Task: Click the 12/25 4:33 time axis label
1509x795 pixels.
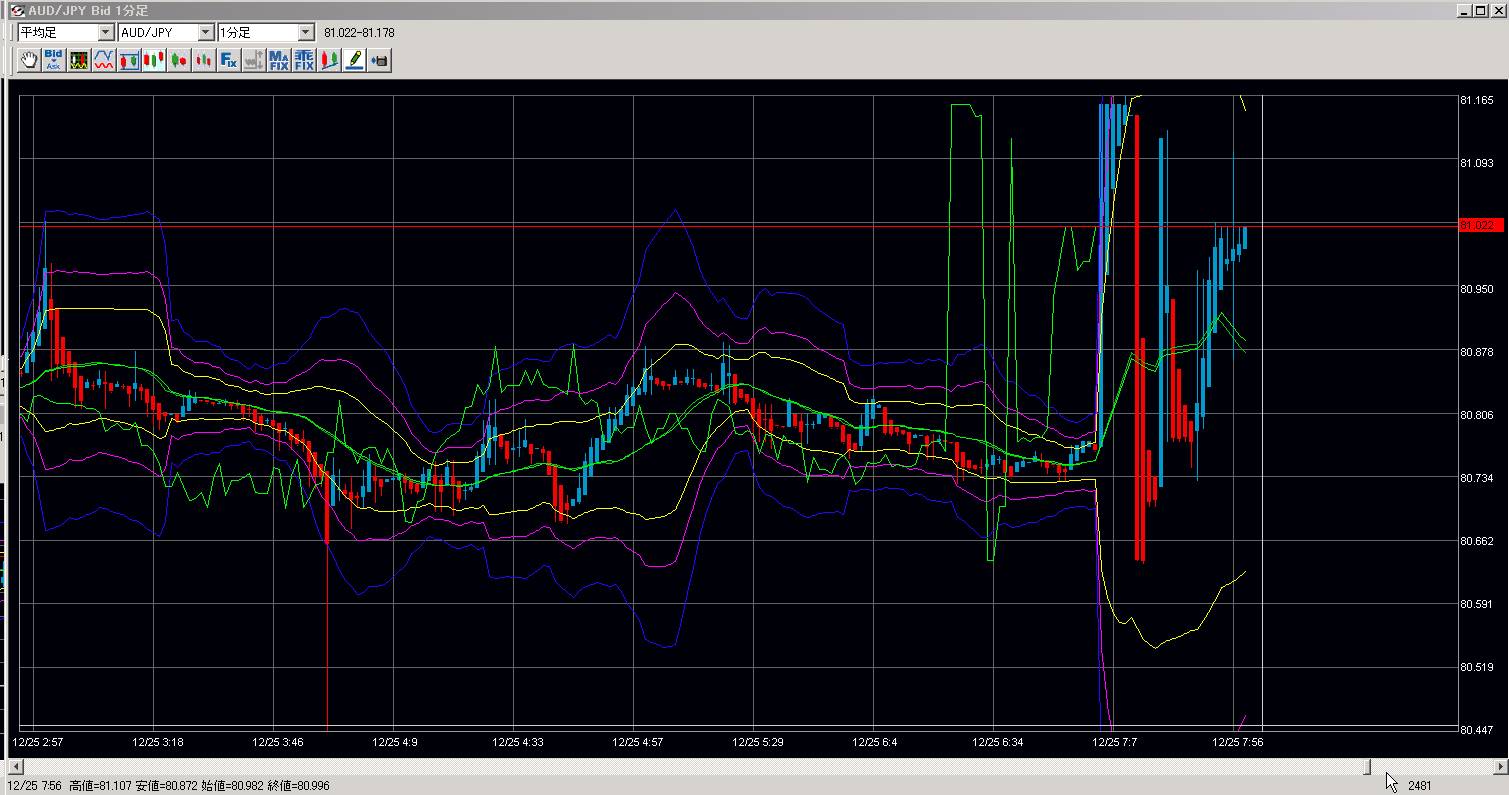Action: 518,742
